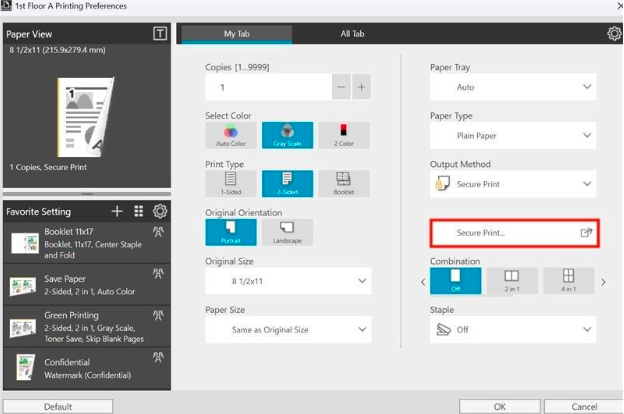624x414 pixels.
Task: Click shared icon on Save Paper favorite
Action: (x=158, y=273)
